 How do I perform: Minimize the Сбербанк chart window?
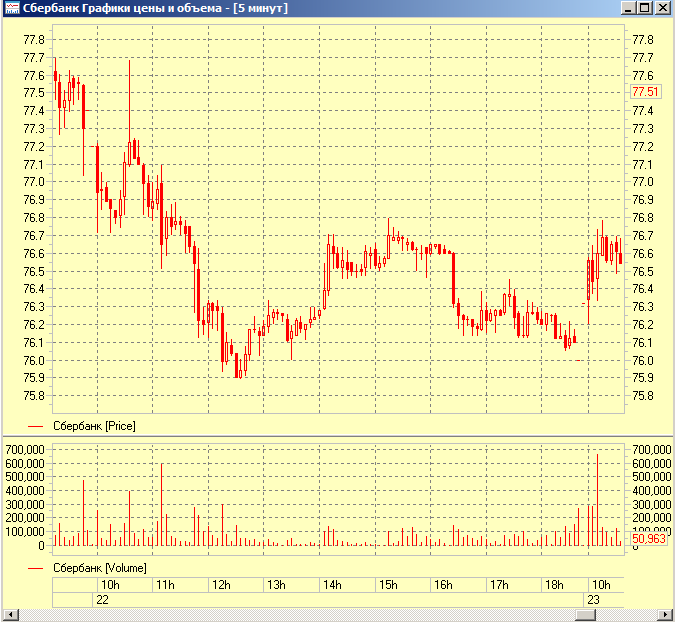[629, 8]
